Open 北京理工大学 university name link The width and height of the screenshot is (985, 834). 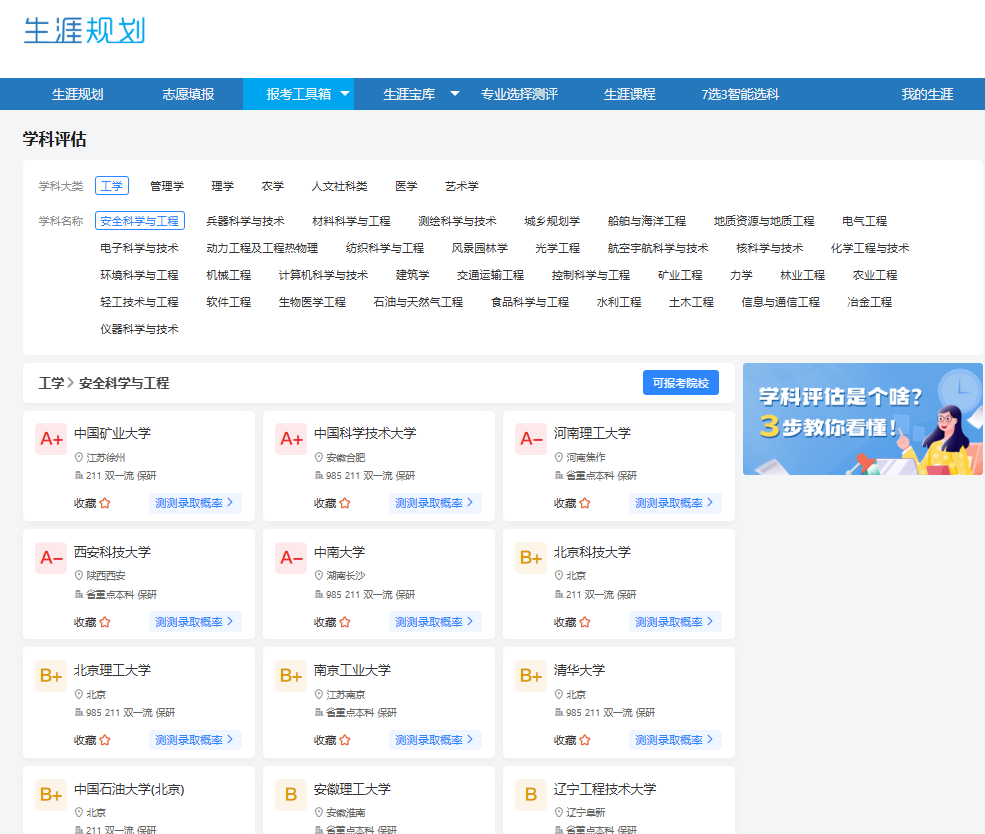(x=112, y=670)
